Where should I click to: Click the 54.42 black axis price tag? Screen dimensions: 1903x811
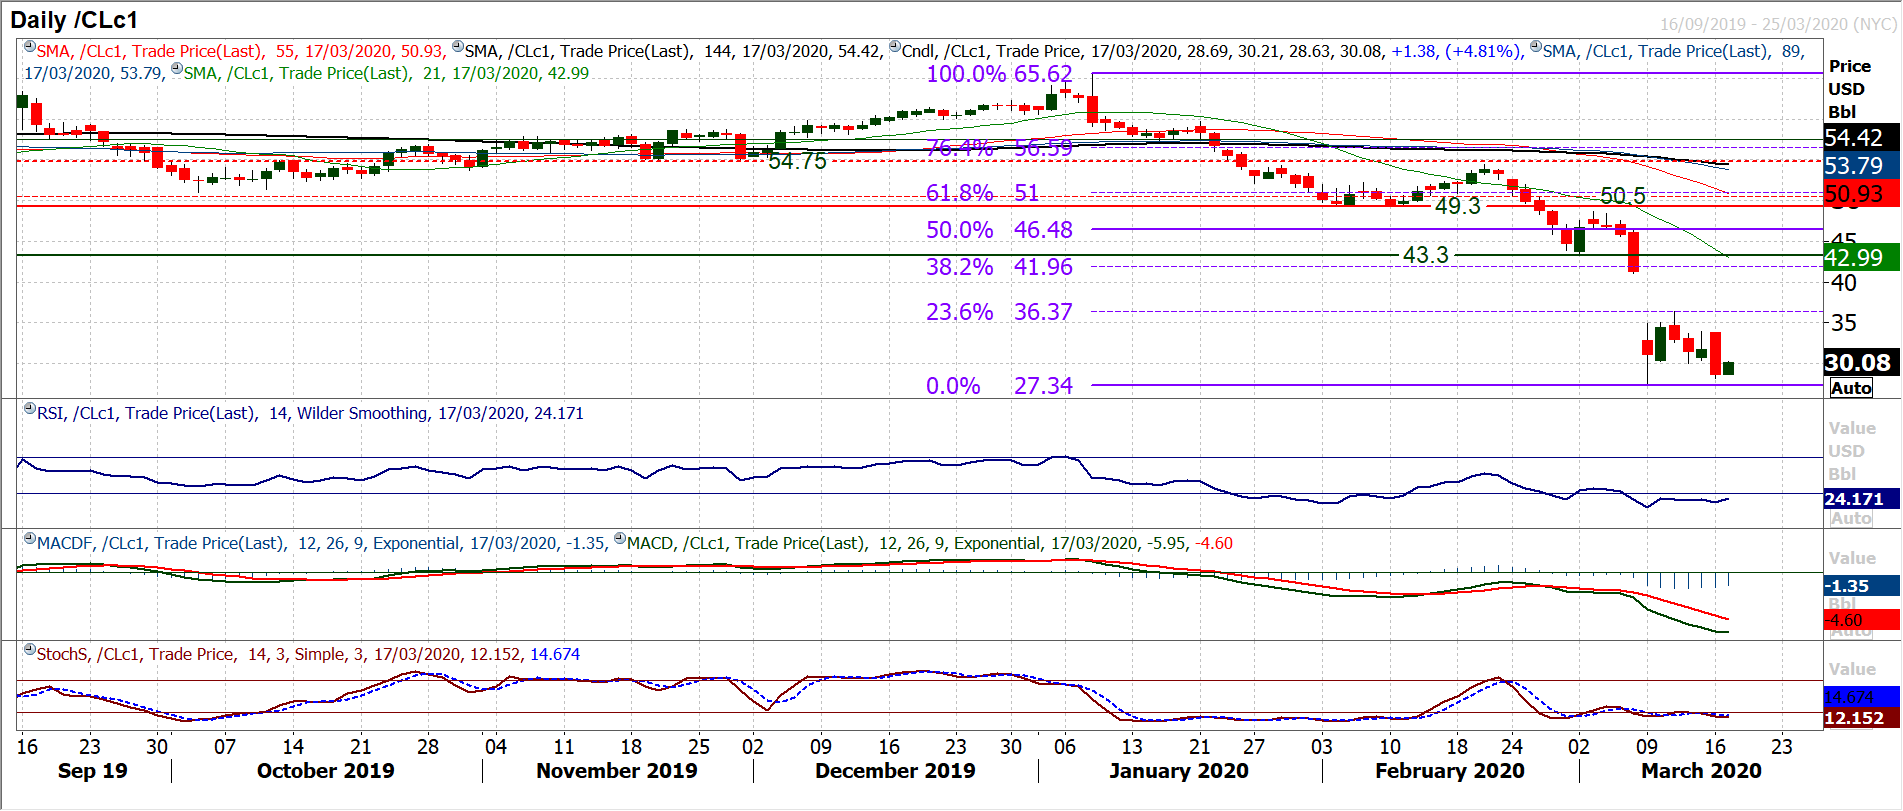click(x=1861, y=138)
